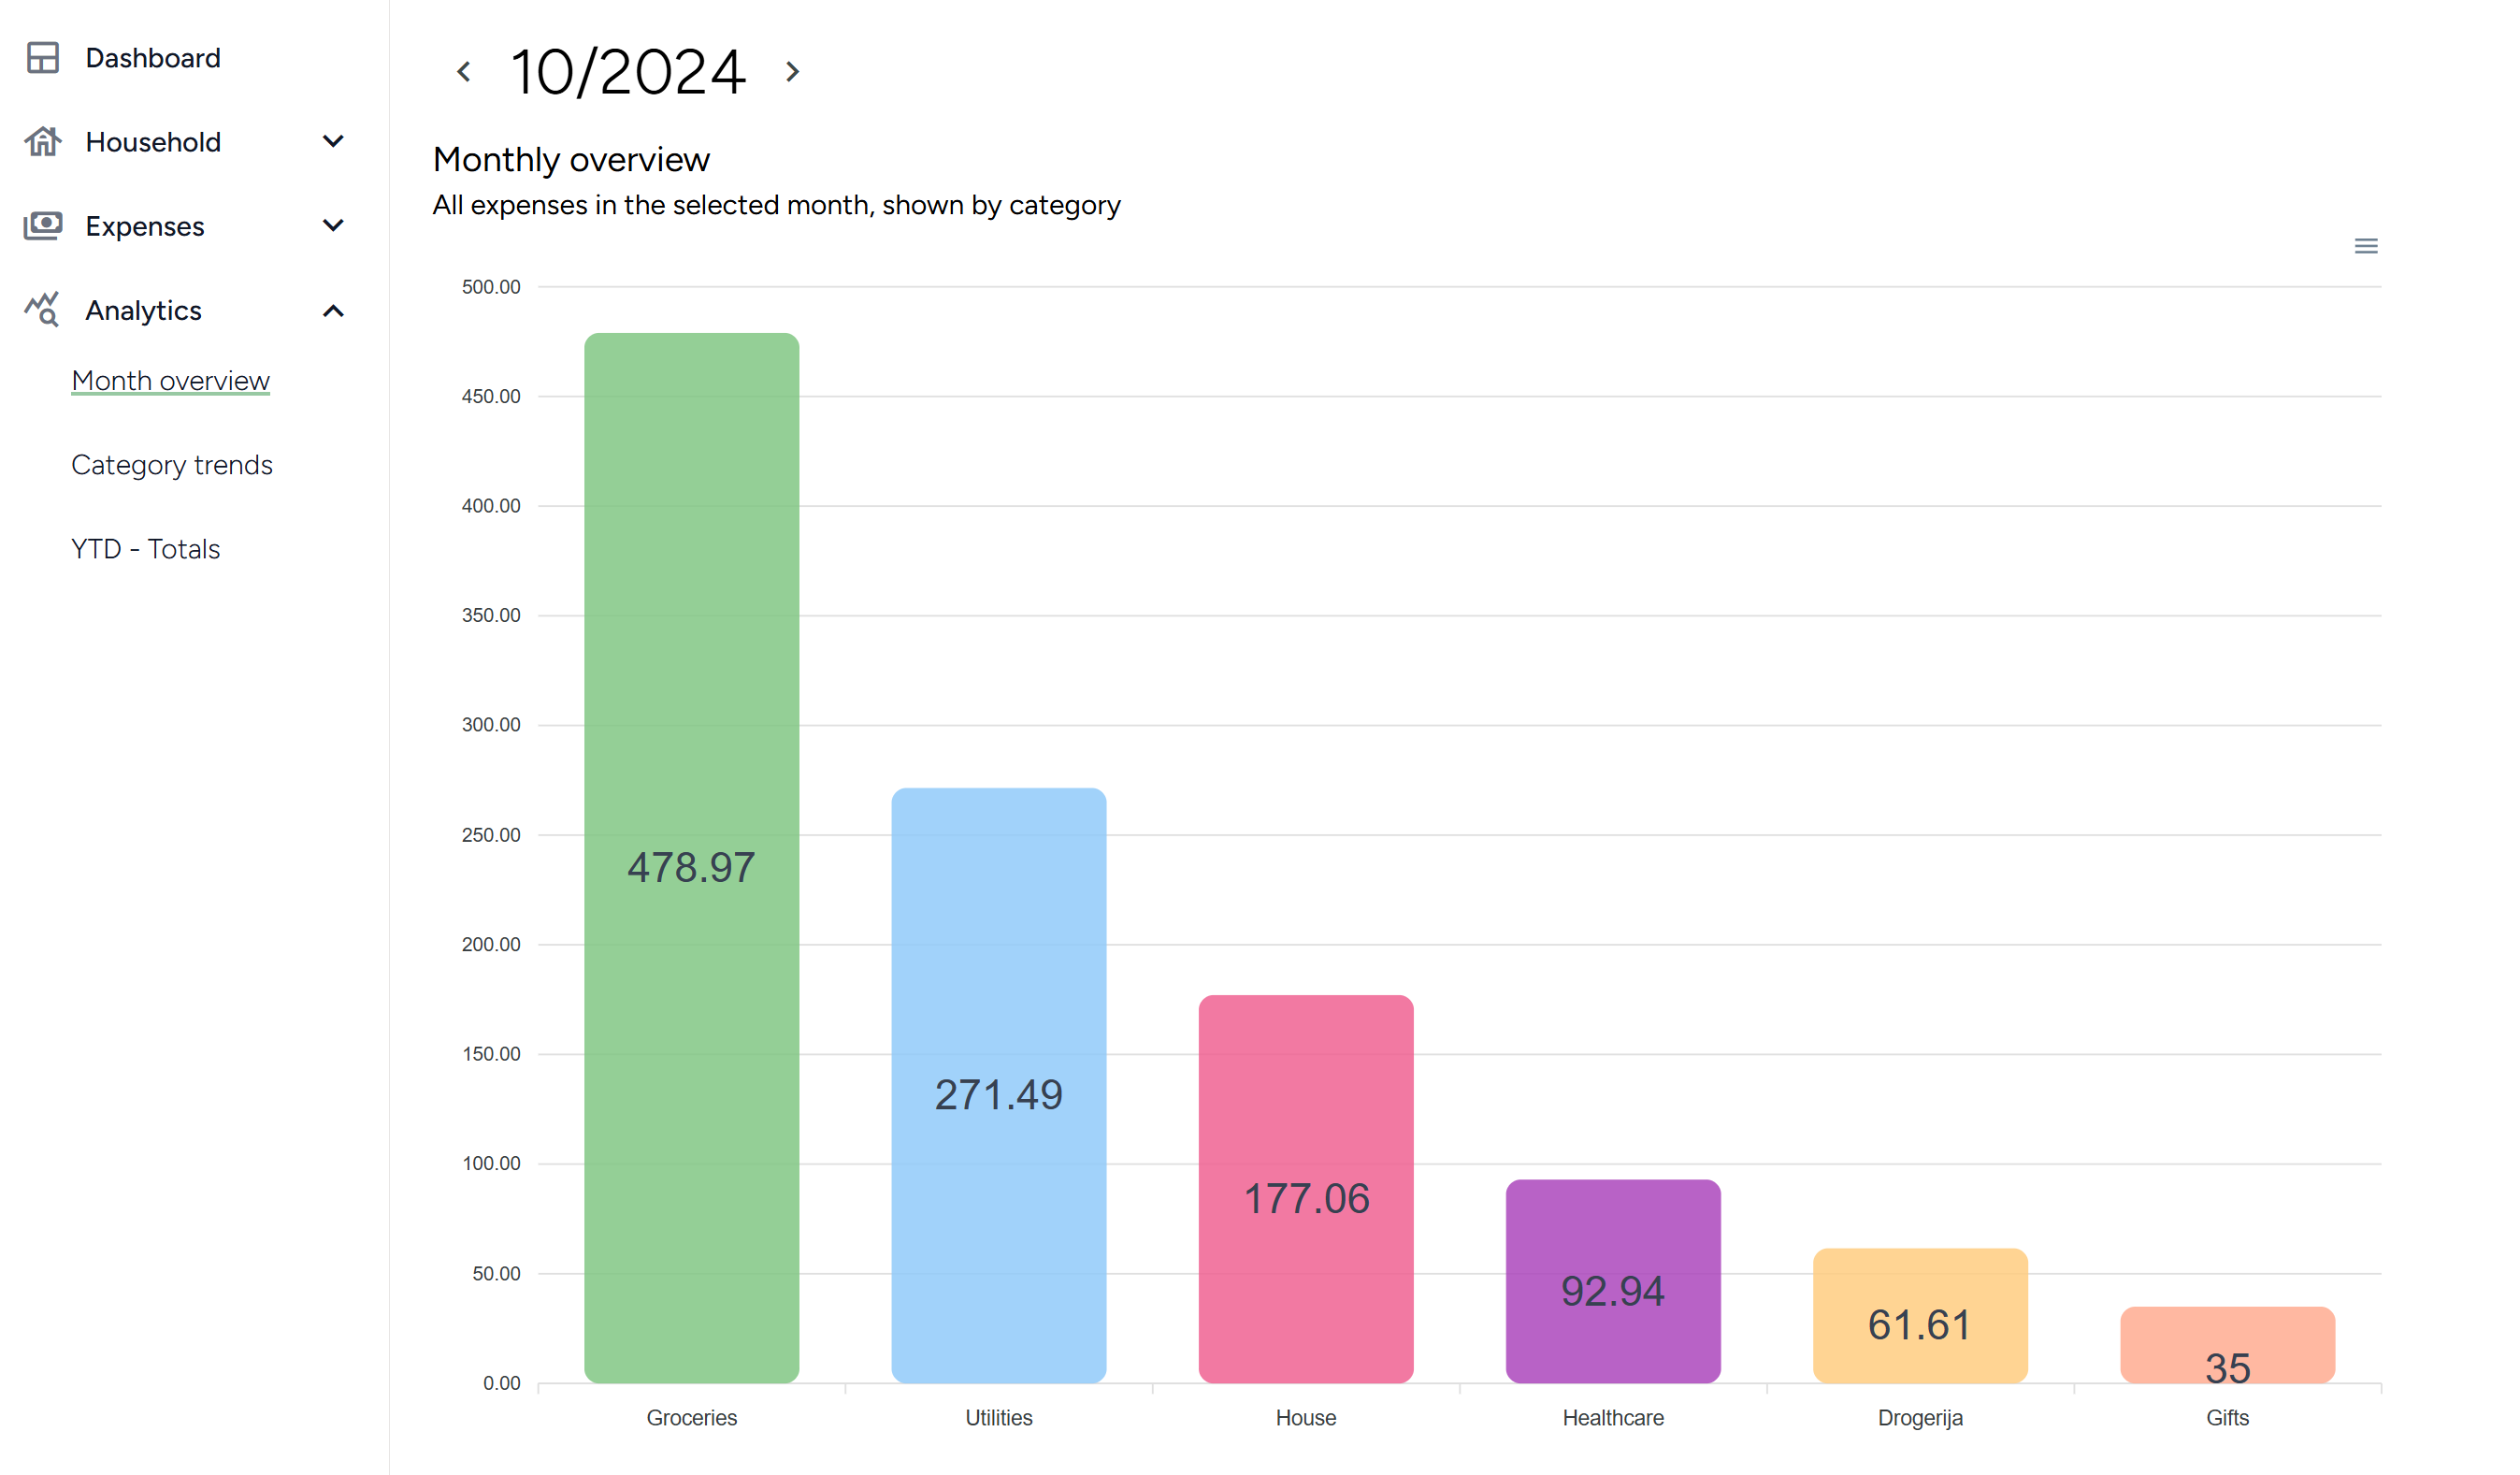Open YTD - Totals page
This screenshot has width=2520, height=1475.
point(145,549)
